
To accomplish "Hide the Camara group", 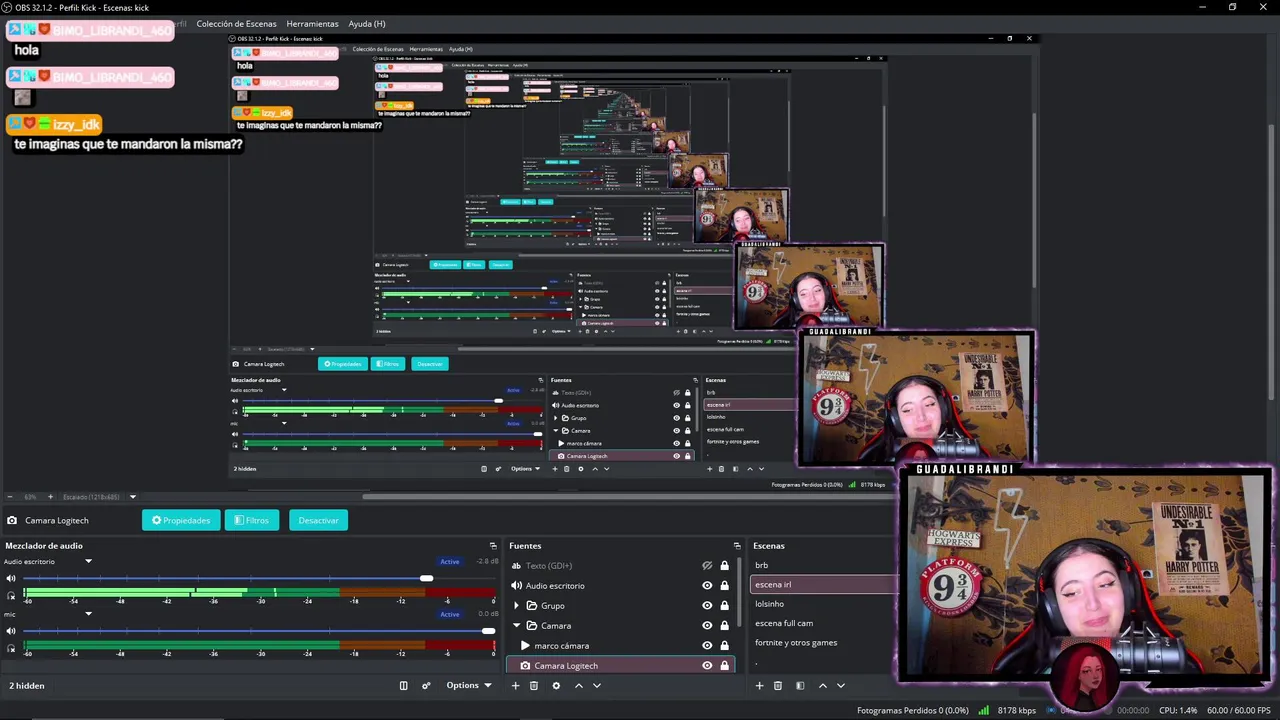I will pos(707,626).
